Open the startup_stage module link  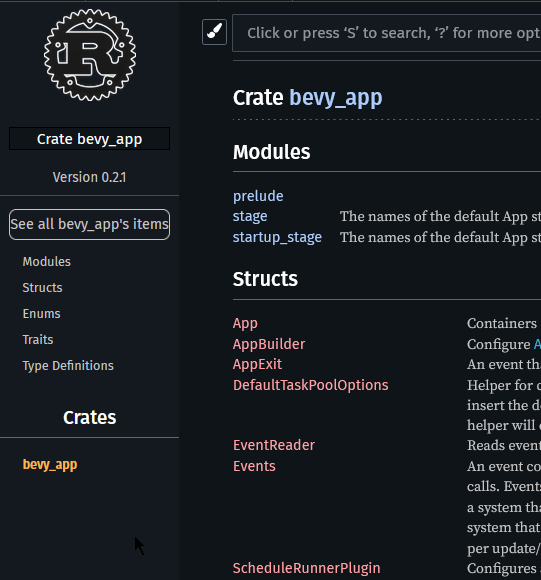(x=277, y=237)
